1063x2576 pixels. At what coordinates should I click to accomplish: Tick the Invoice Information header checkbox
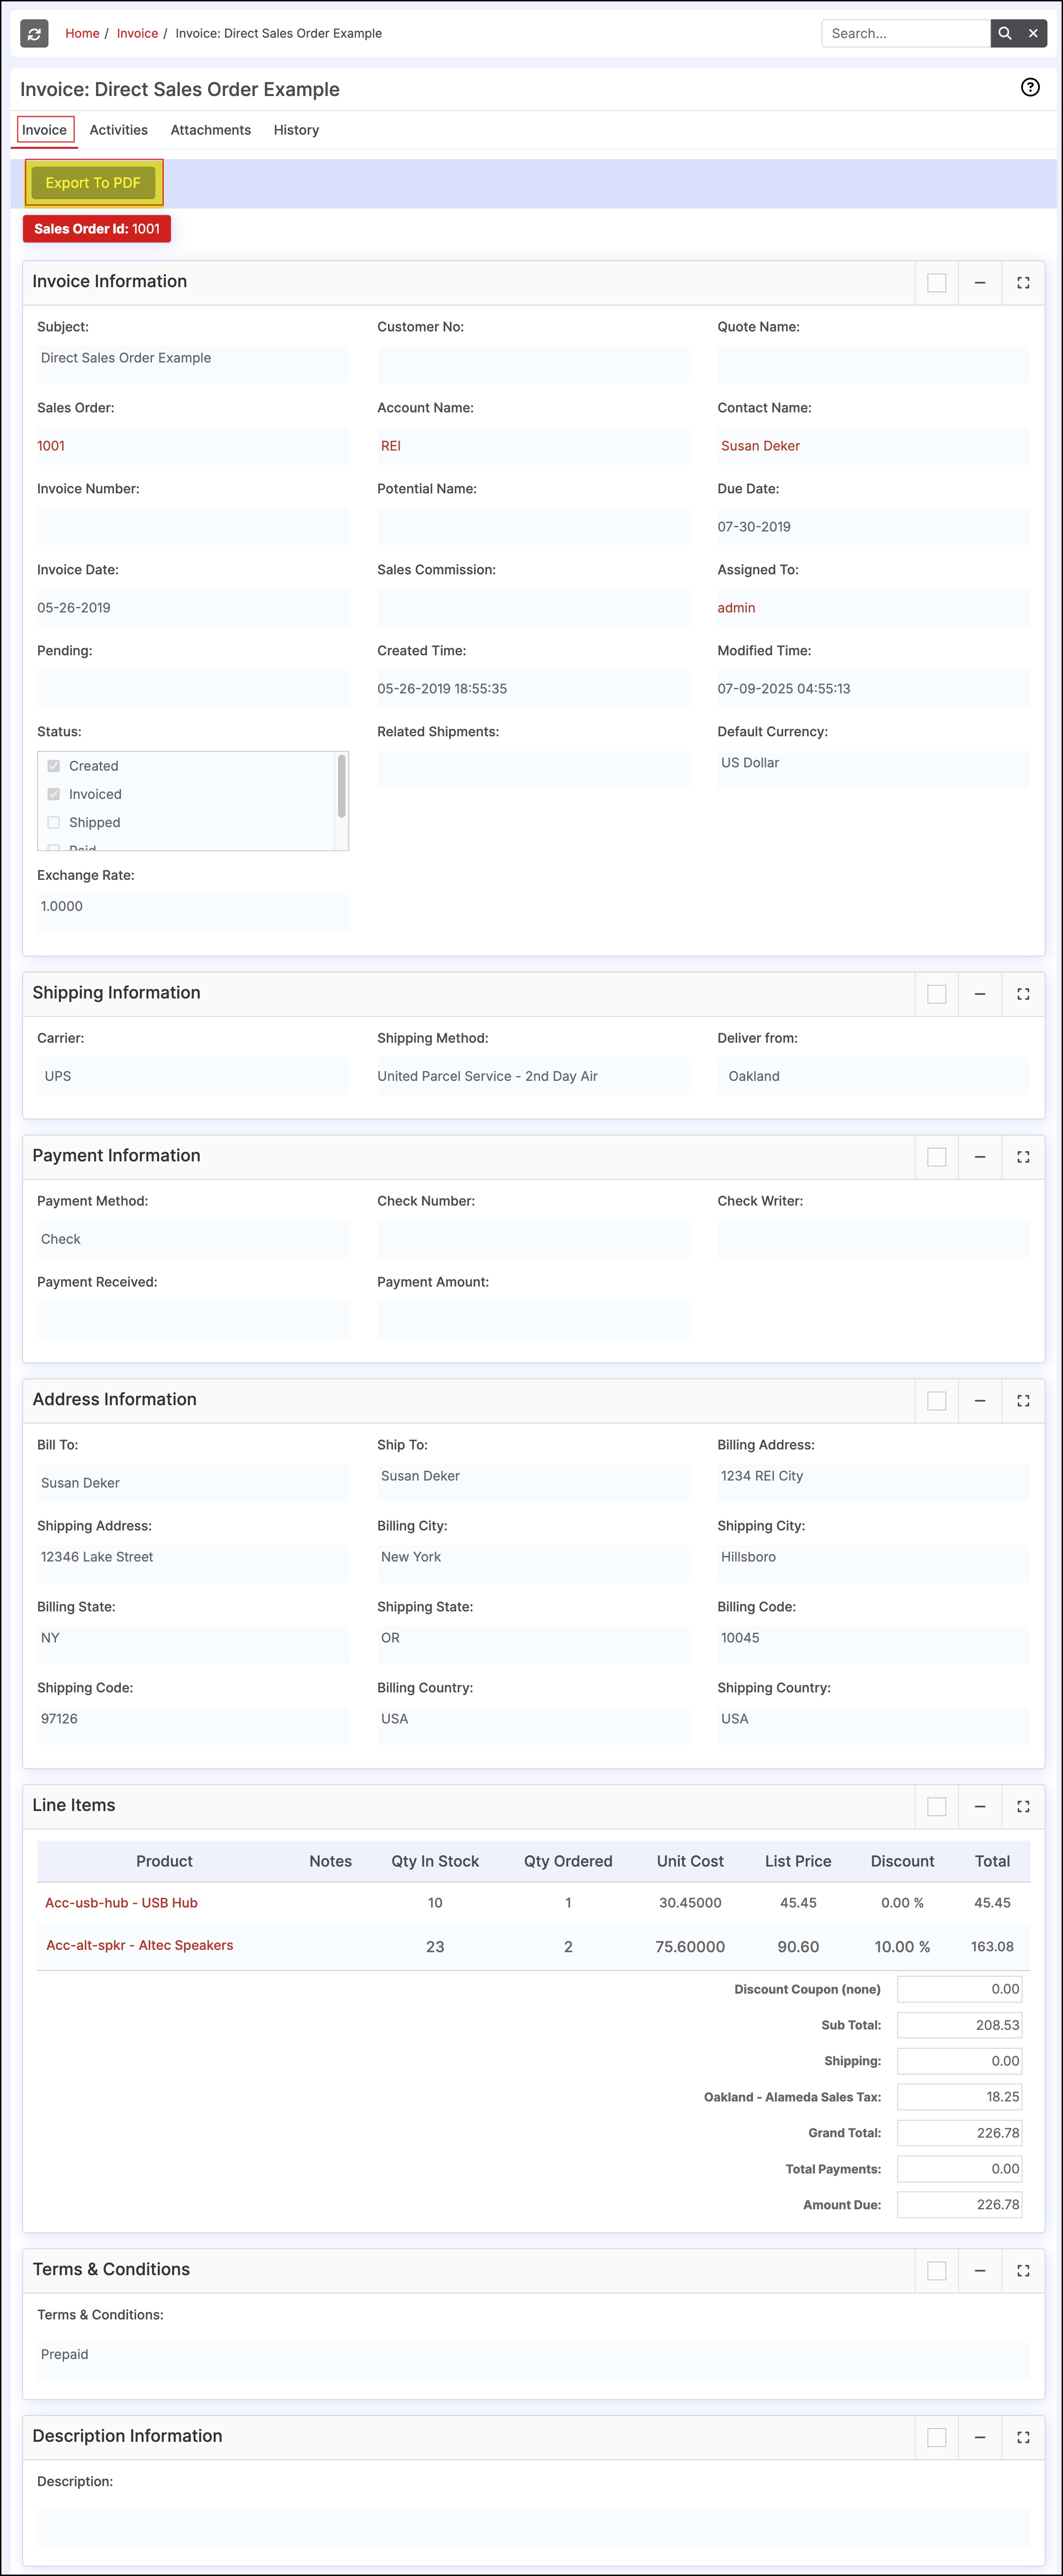click(936, 283)
